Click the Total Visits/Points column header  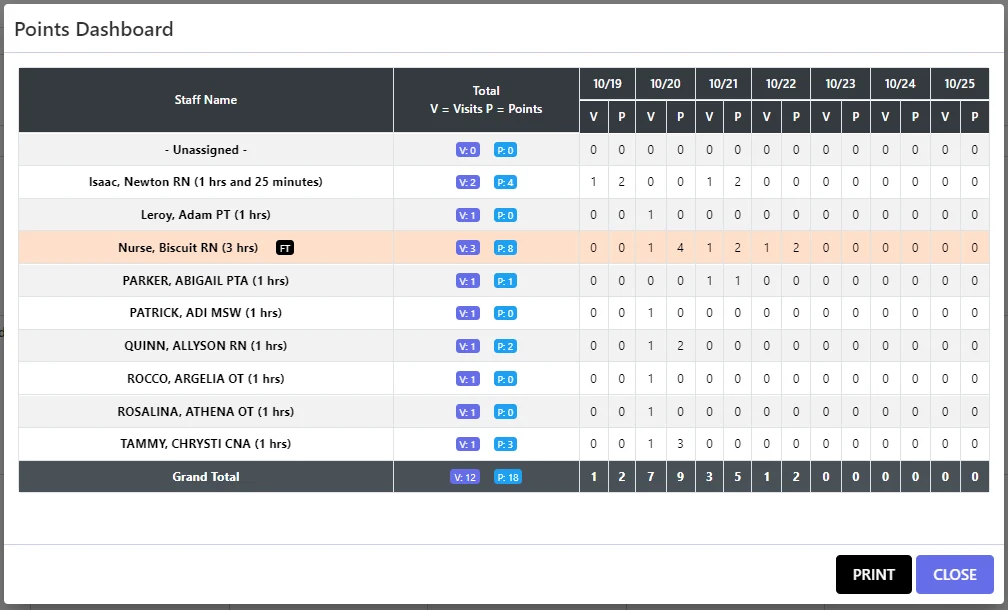click(486, 100)
